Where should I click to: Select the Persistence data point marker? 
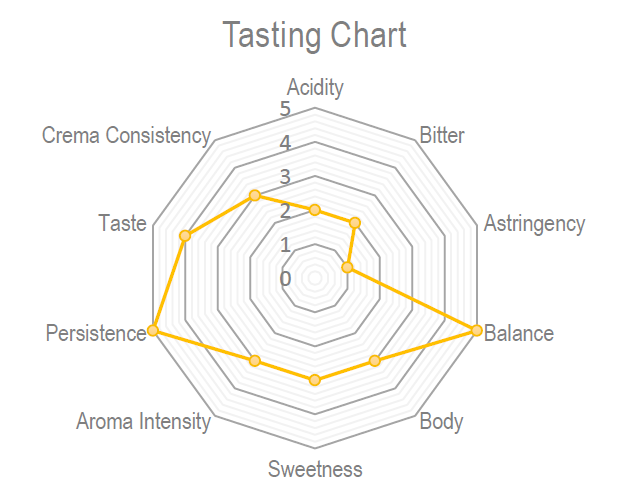pos(154,331)
